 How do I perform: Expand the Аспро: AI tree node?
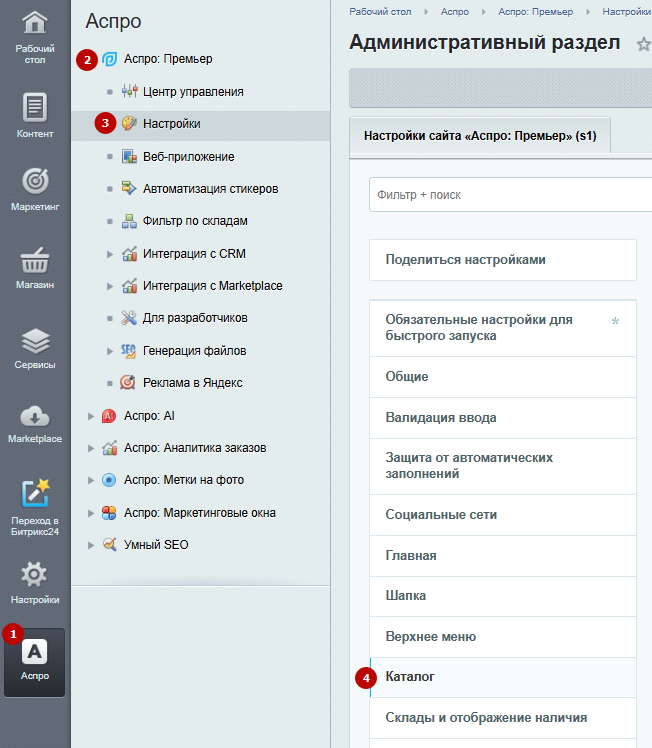point(91,416)
